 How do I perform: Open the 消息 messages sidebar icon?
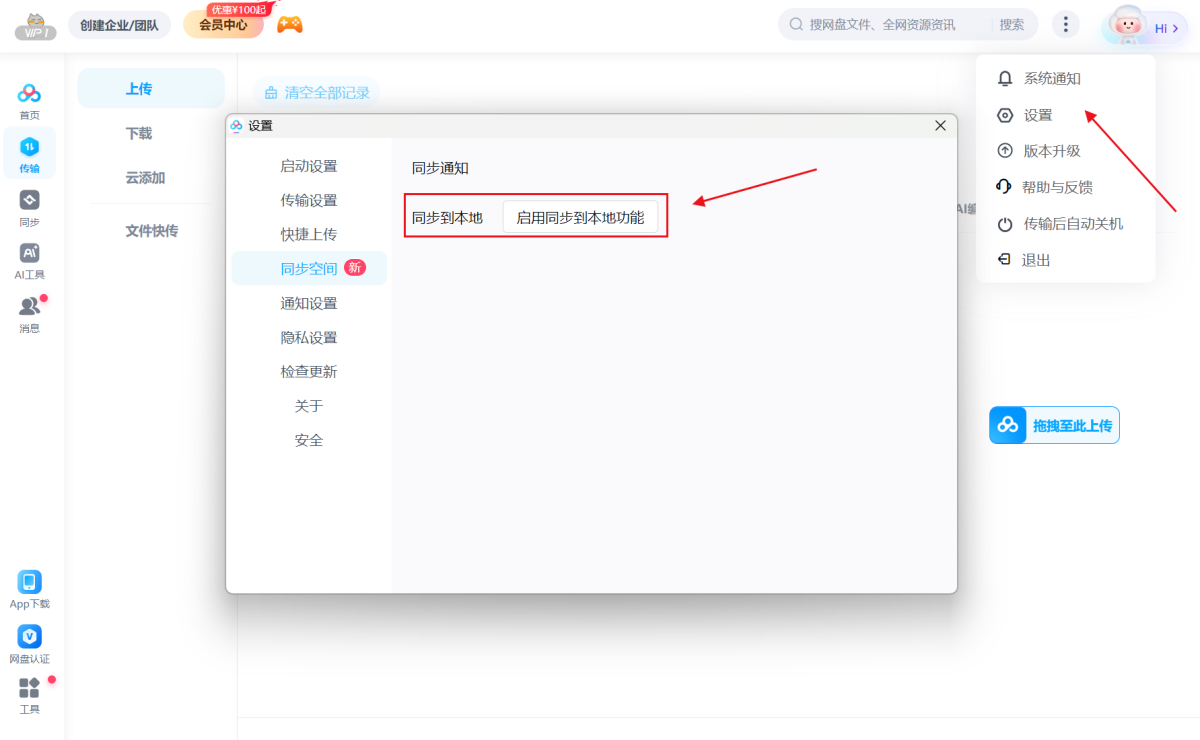(30, 306)
